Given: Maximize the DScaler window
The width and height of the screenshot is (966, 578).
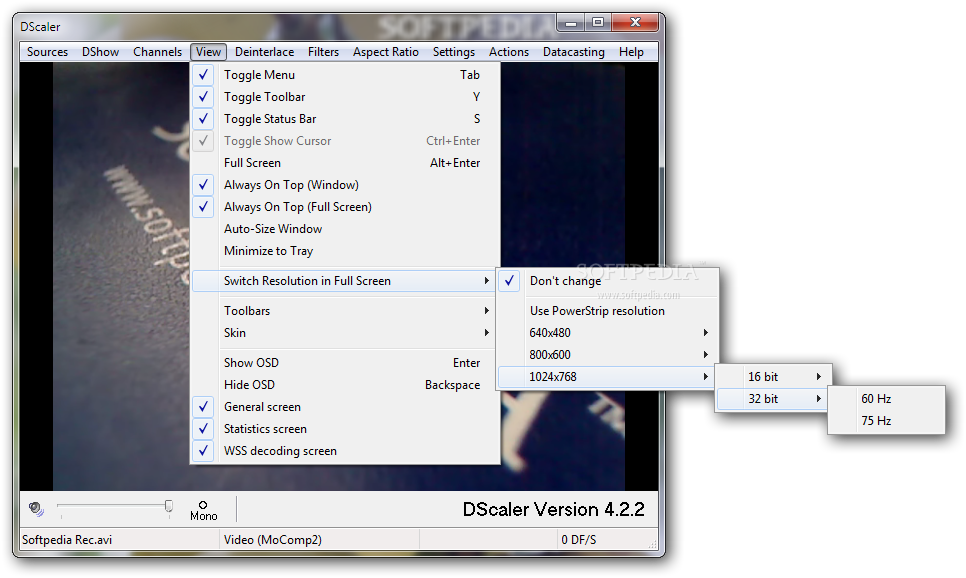Looking at the screenshot, I should [x=598, y=23].
